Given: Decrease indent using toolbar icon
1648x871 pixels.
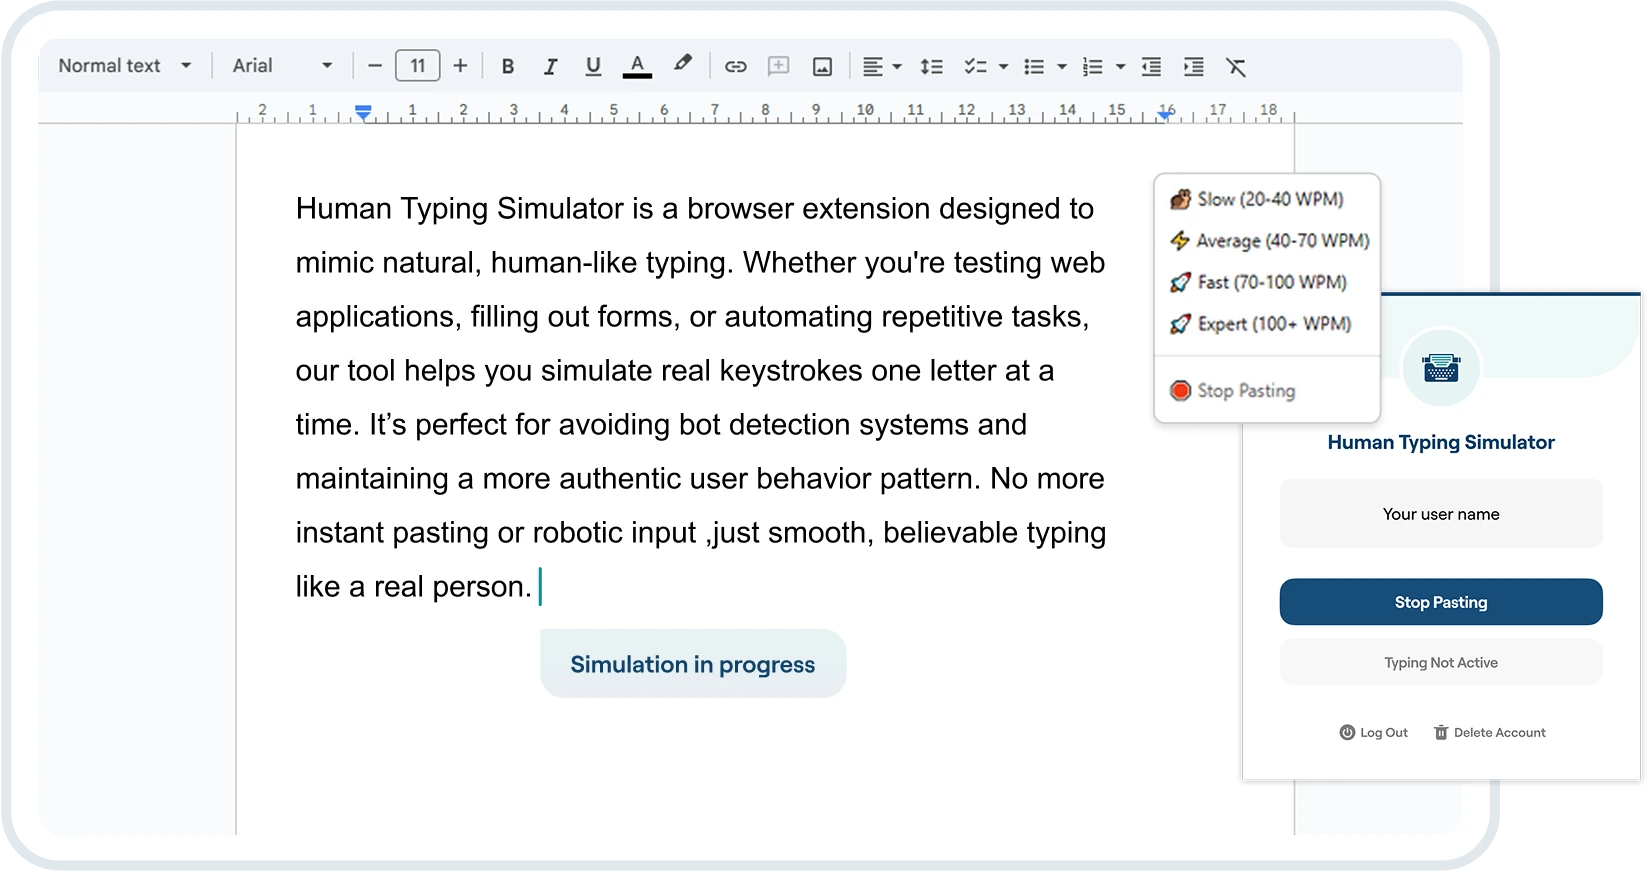Looking at the screenshot, I should 1151,67.
